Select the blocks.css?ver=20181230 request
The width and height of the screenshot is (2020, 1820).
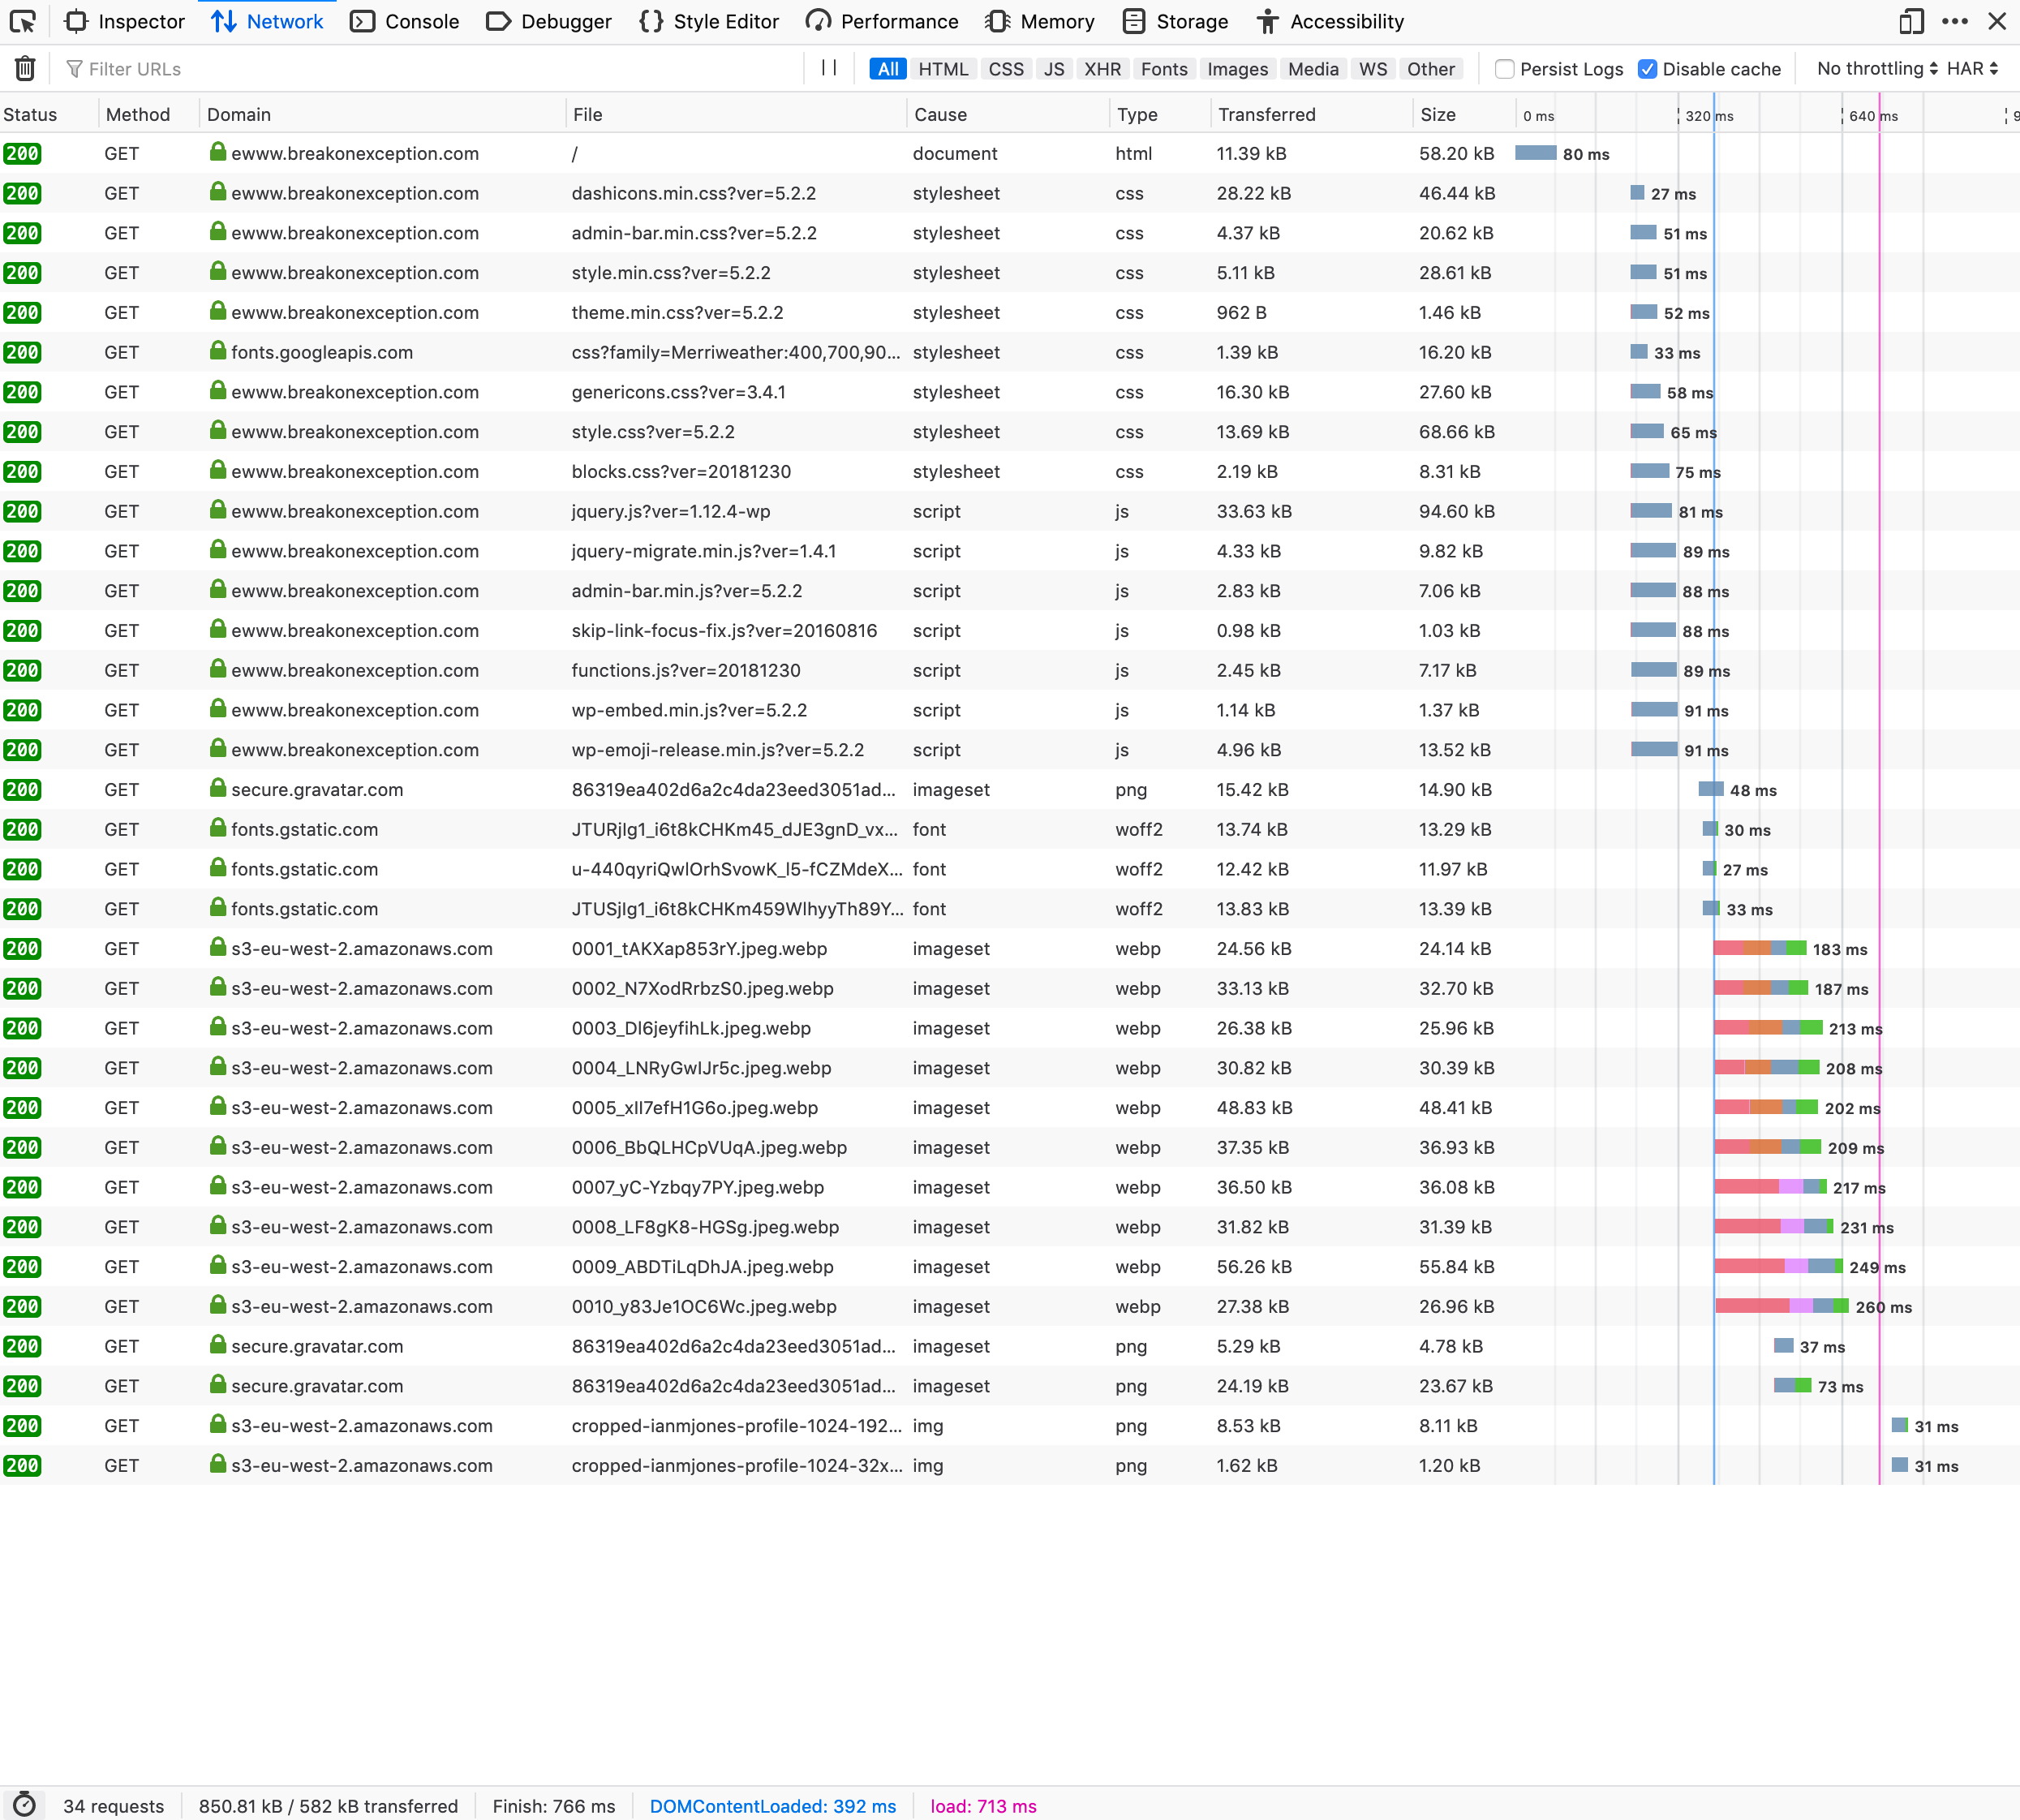pos(1010,471)
